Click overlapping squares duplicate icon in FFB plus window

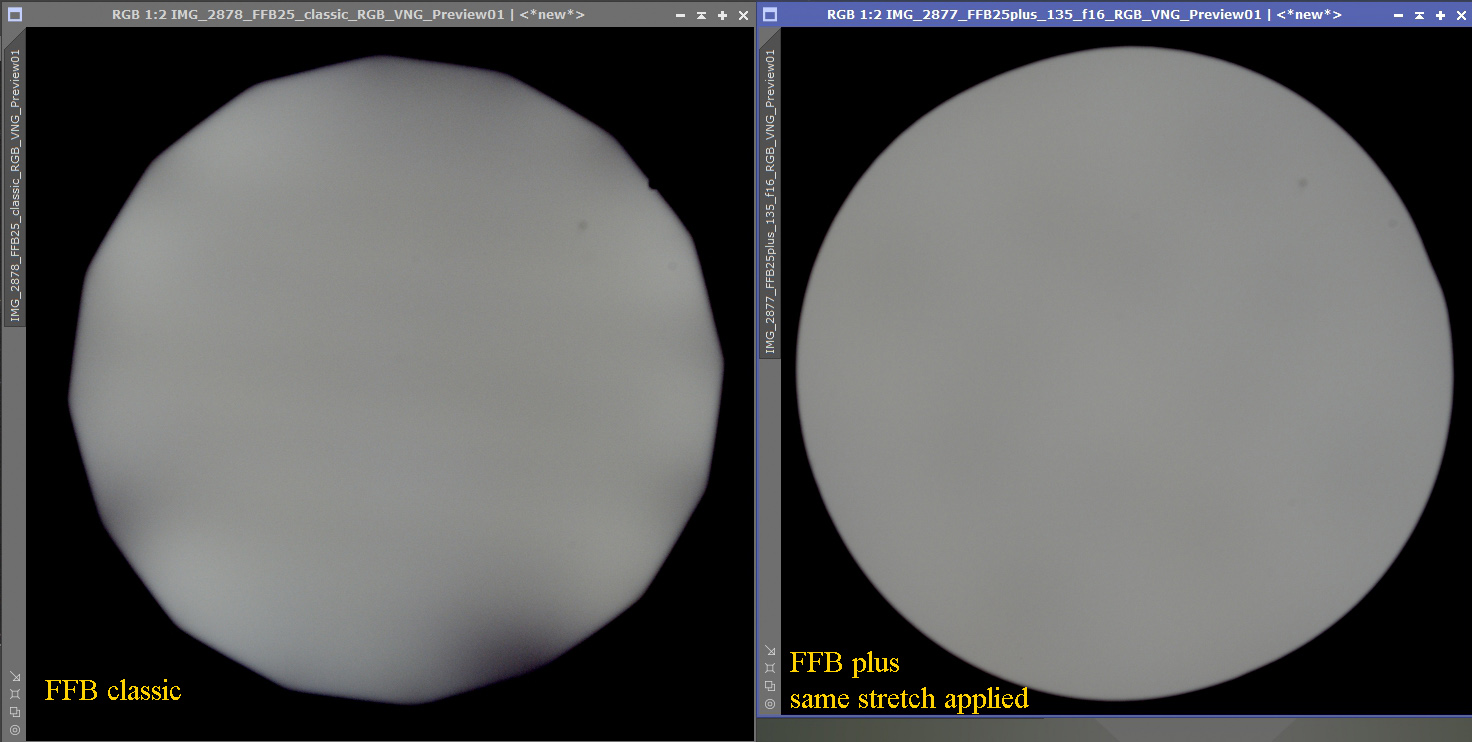[x=768, y=685]
